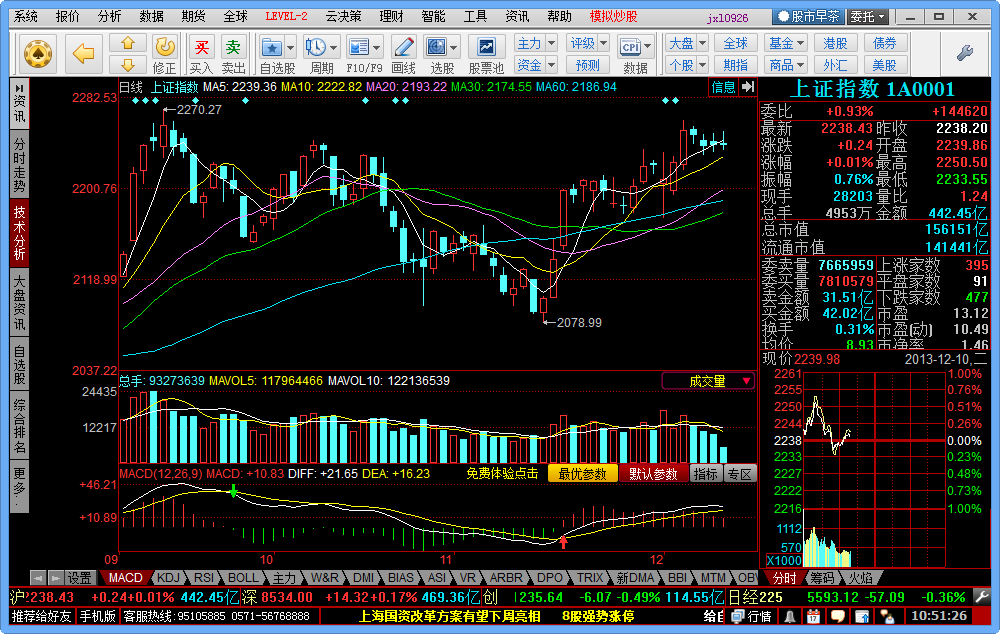Viewport: 1000px width, 634px height.
Task: Click the green 卖出 sell icon
Action: point(233,47)
